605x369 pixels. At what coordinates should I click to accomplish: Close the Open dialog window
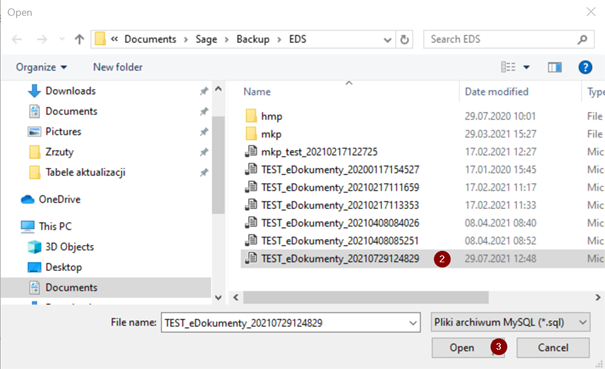click(591, 12)
